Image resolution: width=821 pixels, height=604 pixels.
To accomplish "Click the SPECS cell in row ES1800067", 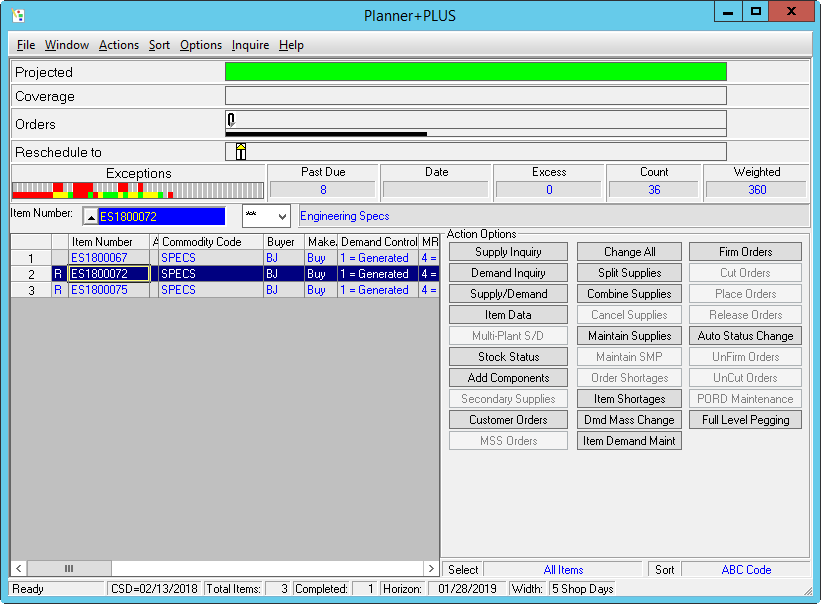I will [210, 258].
